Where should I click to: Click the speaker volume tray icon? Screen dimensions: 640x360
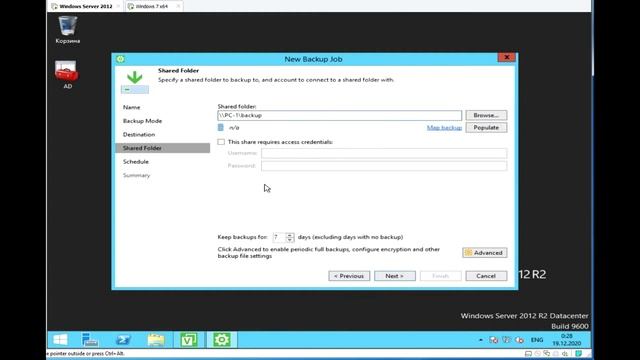(x=519, y=340)
